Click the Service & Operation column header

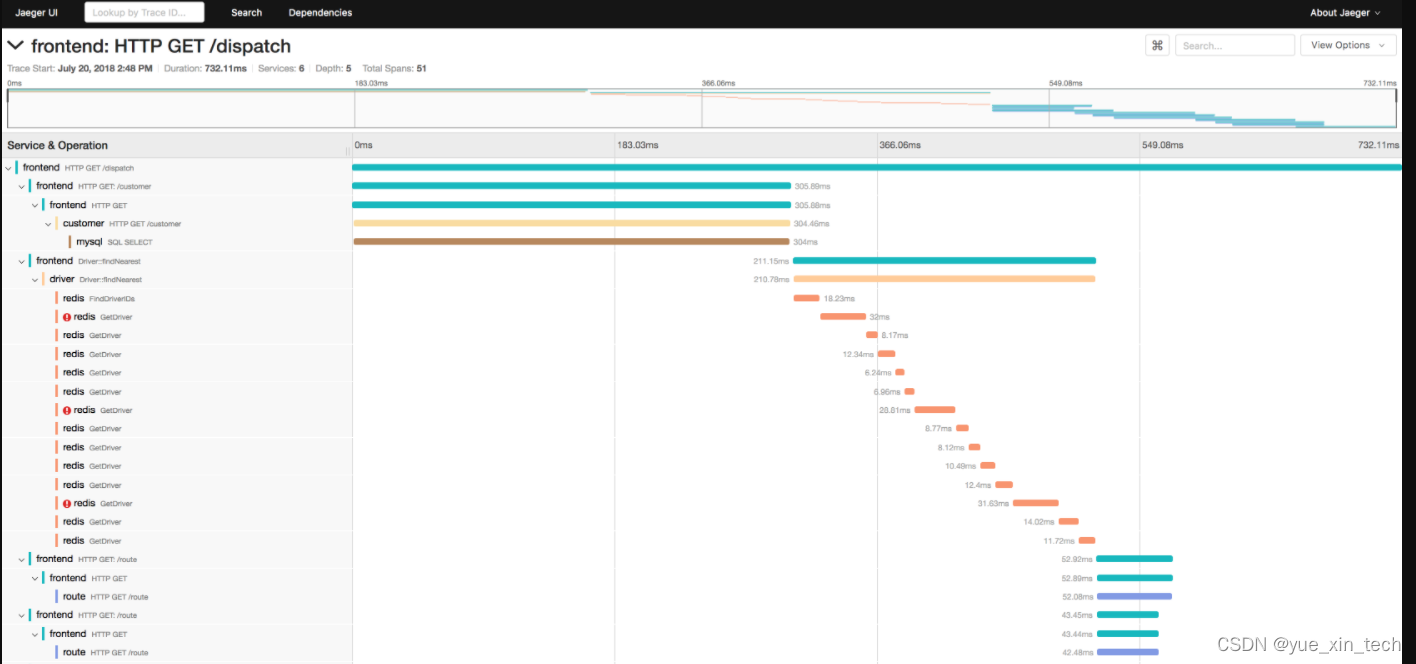[58, 145]
